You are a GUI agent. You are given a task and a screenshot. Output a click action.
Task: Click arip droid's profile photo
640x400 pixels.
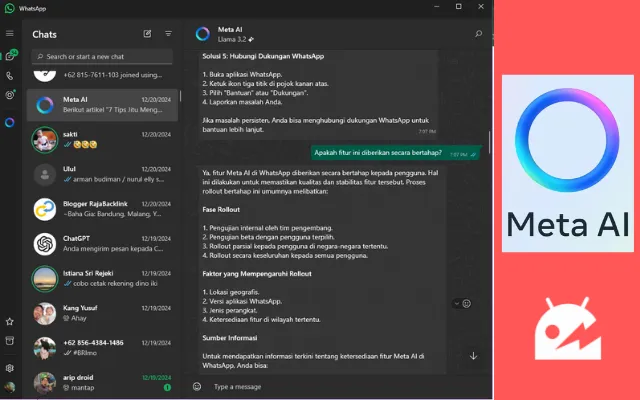[x=44, y=383]
